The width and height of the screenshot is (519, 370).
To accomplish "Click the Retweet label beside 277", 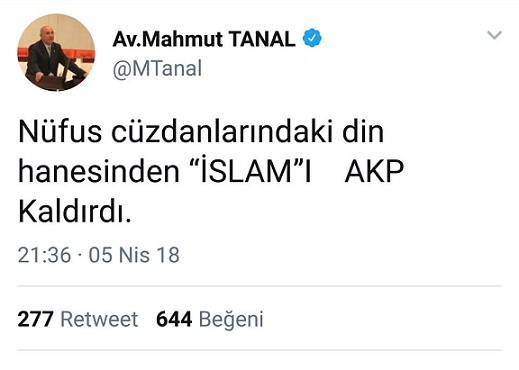I will pyautogui.click(x=99, y=319).
